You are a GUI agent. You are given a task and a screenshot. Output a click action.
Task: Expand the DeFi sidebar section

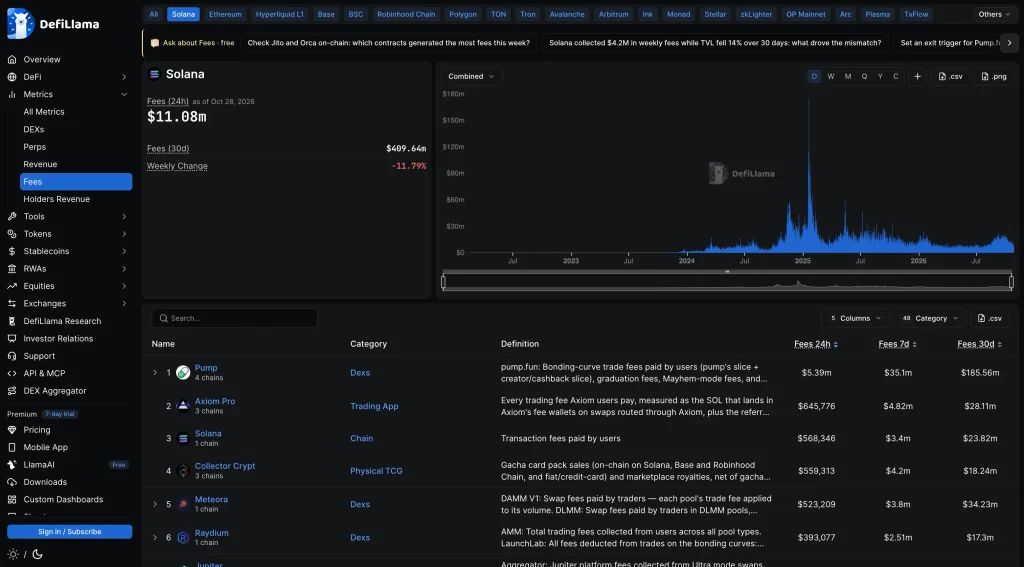124,77
